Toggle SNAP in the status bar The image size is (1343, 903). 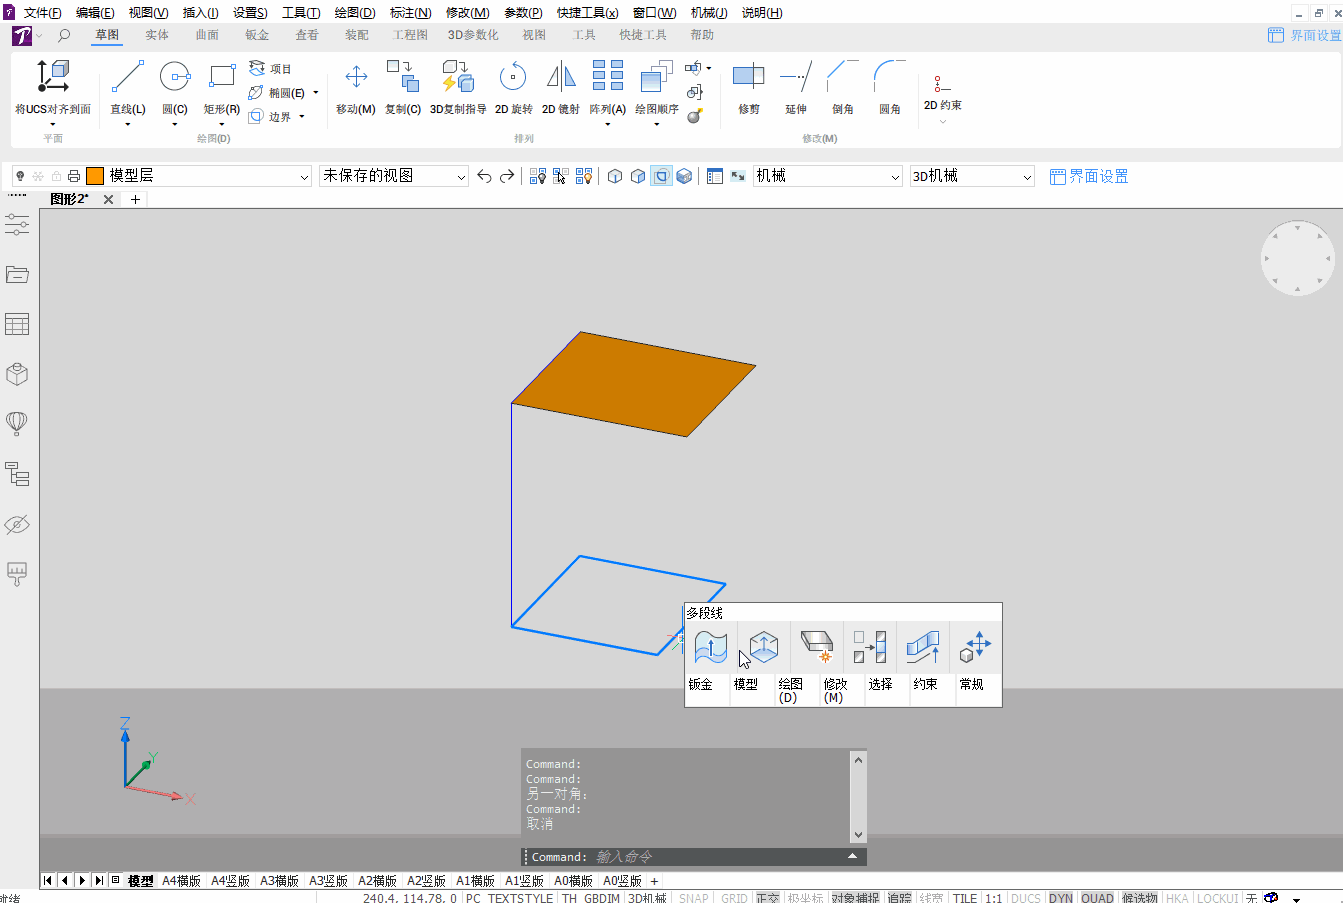tap(694, 898)
